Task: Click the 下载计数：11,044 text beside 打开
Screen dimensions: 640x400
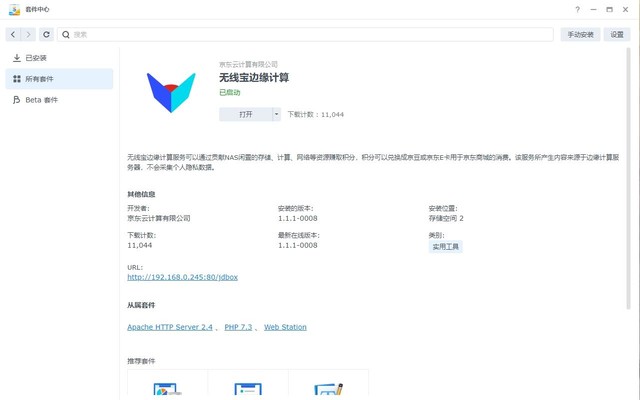Action: [x=316, y=114]
